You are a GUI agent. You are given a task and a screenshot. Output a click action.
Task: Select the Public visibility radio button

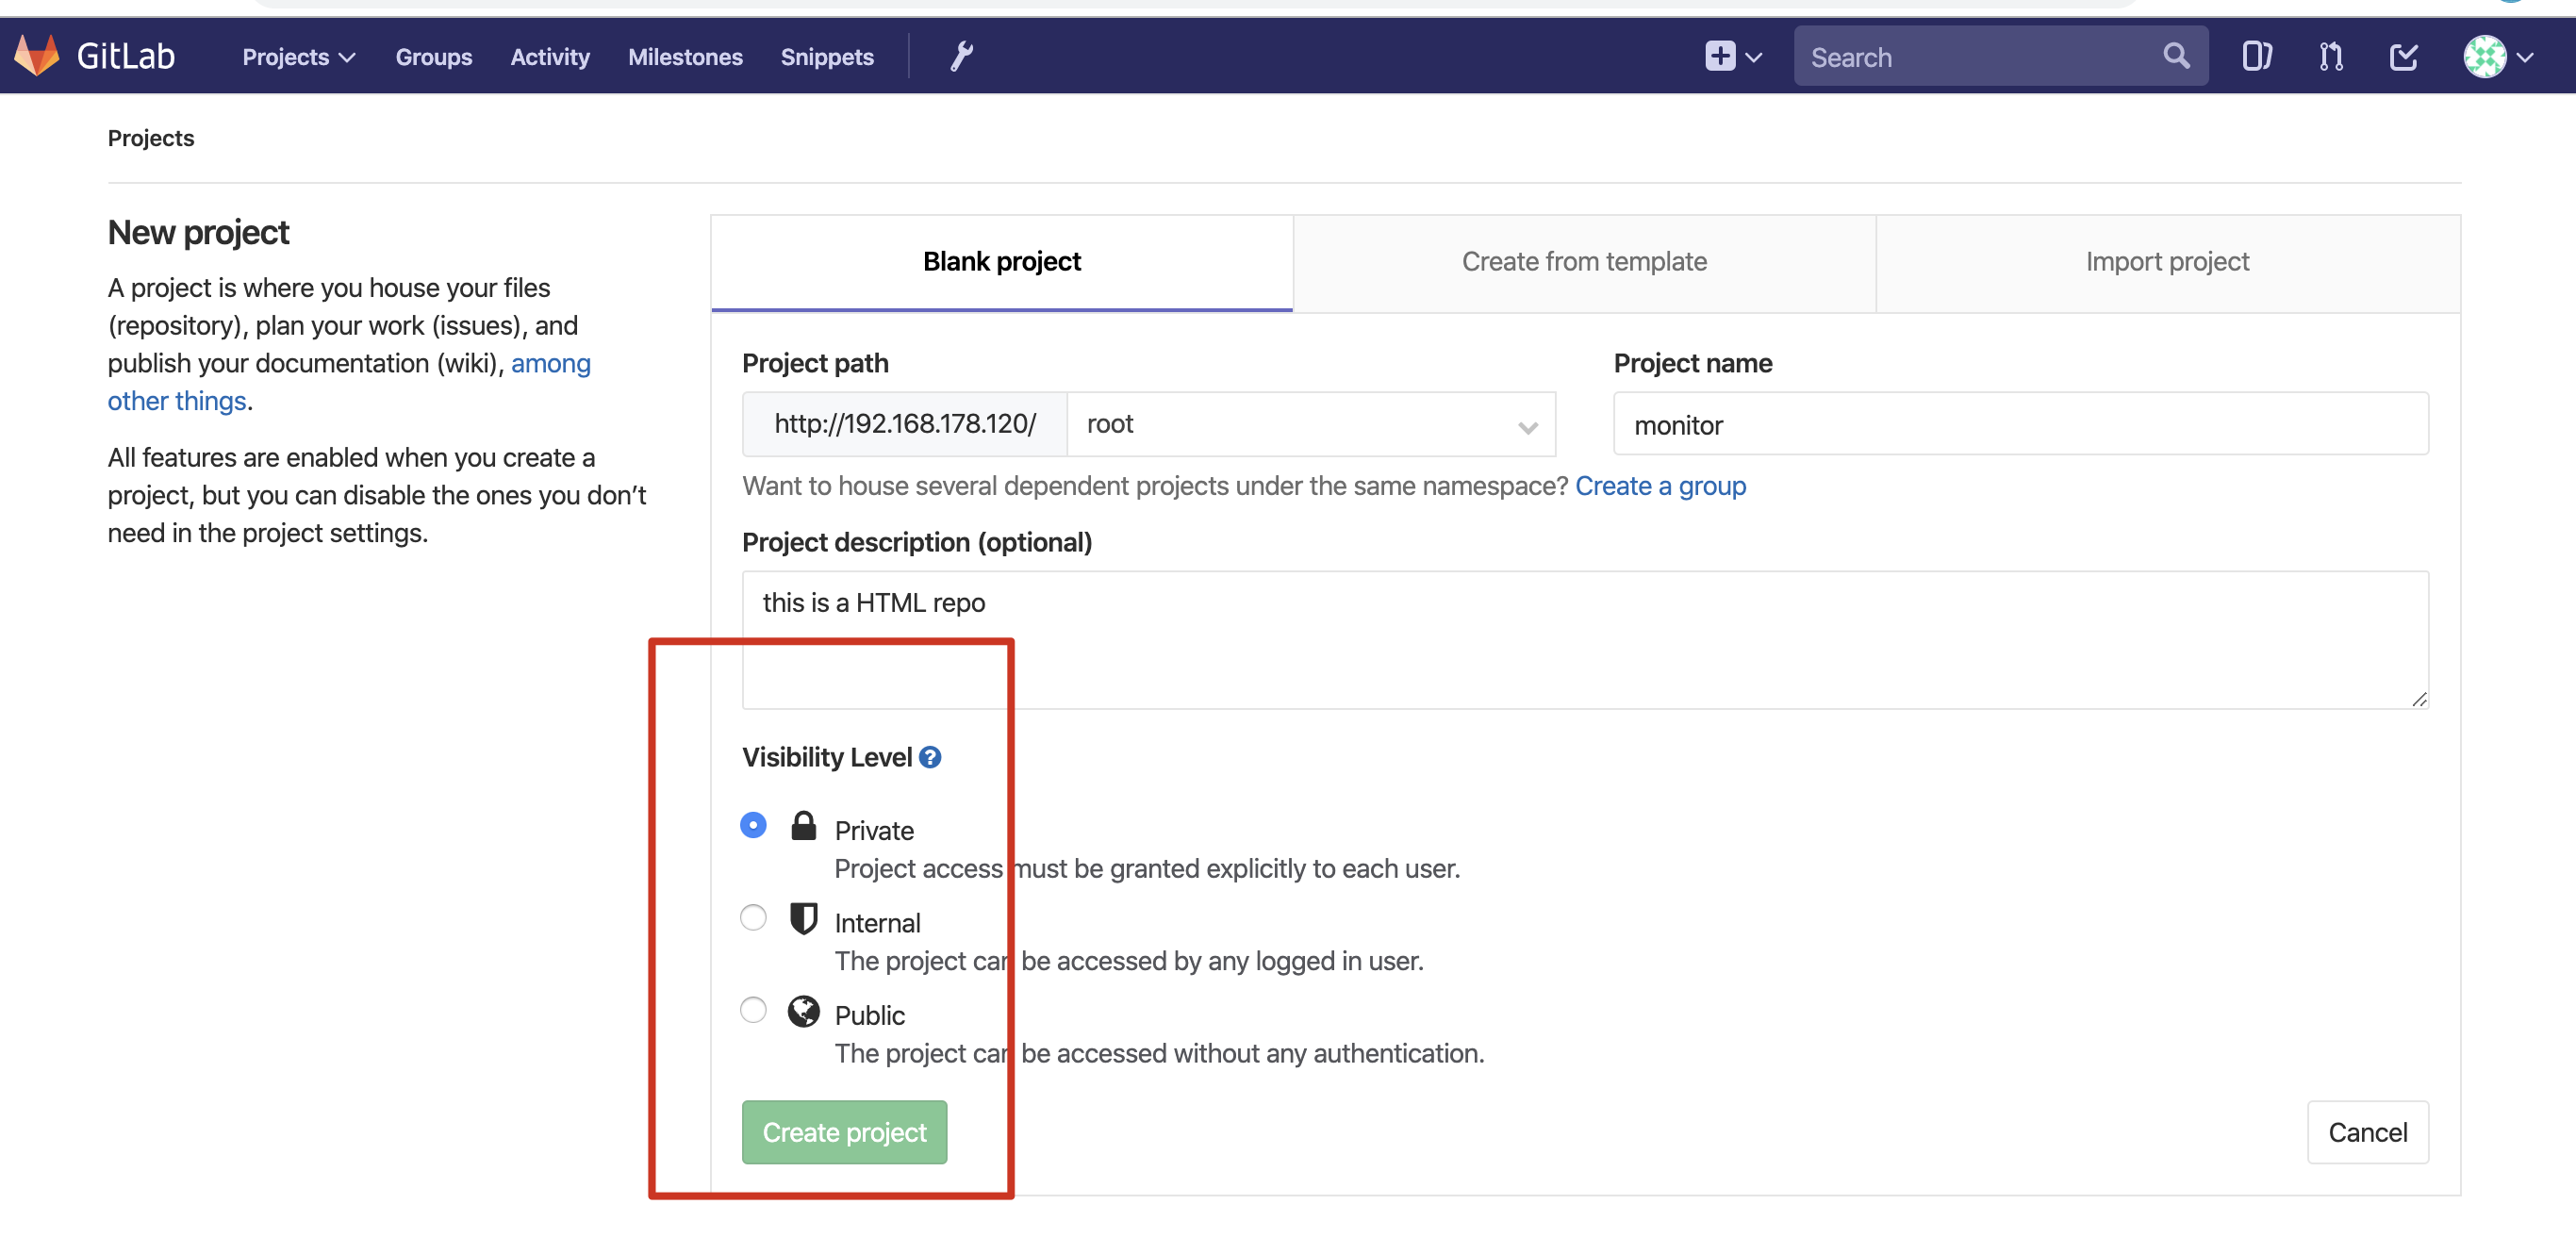753,1010
